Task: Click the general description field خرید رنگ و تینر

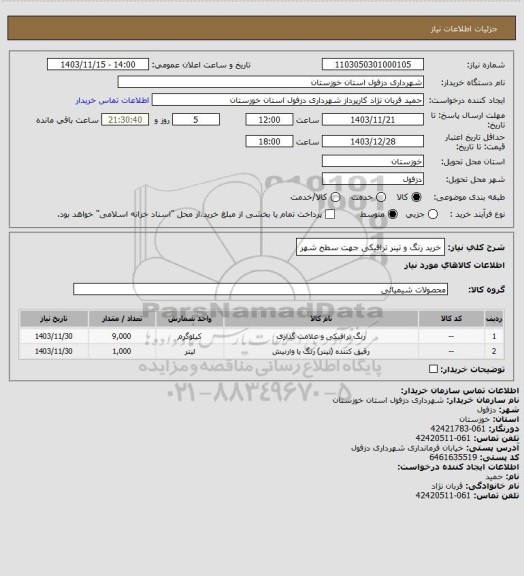Action: pos(370,248)
